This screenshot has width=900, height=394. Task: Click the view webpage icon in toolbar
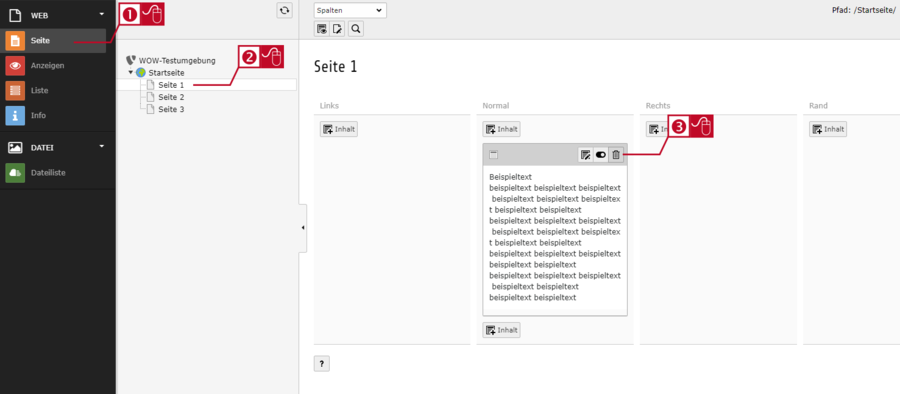click(322, 29)
